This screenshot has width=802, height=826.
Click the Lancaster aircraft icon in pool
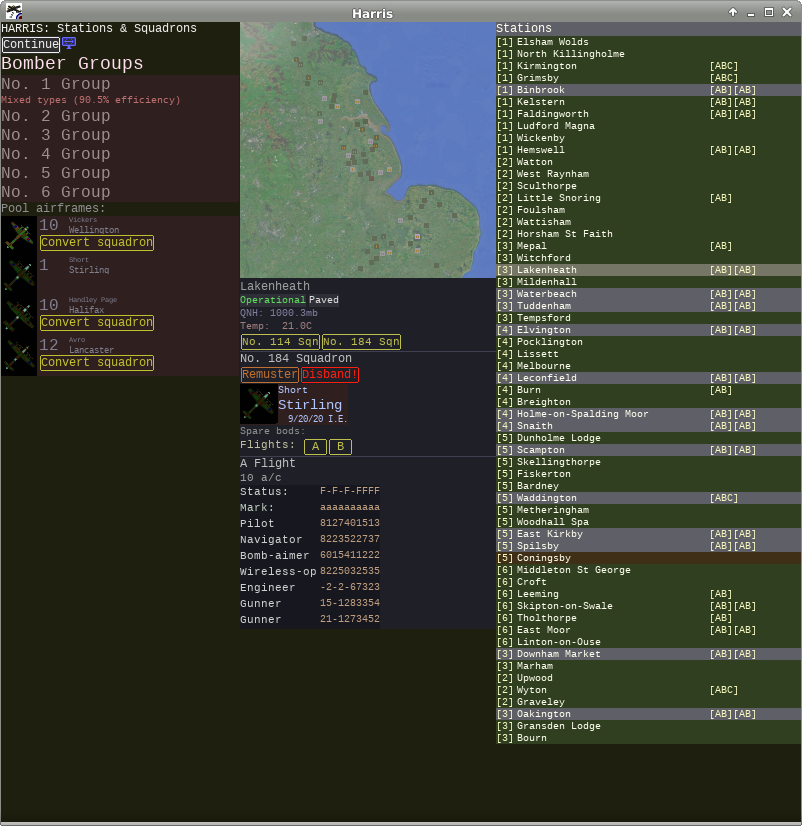point(19,355)
